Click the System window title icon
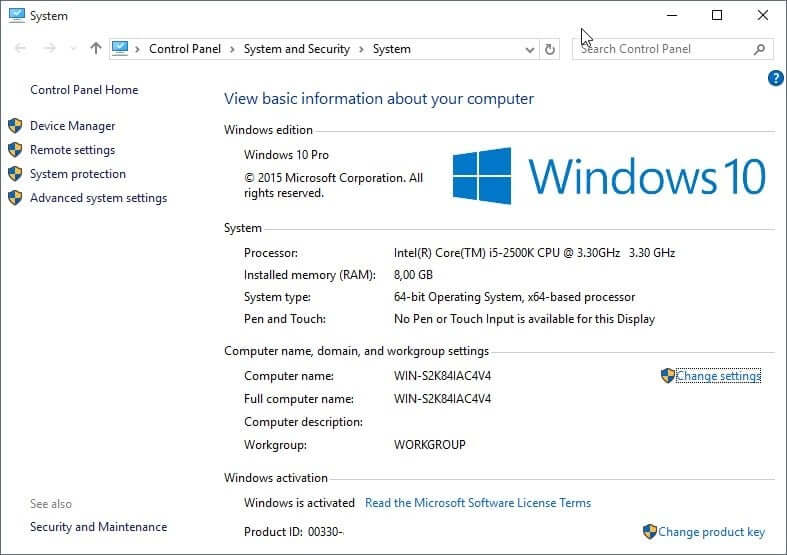Viewport: 787px width, 555px height. (x=17, y=15)
